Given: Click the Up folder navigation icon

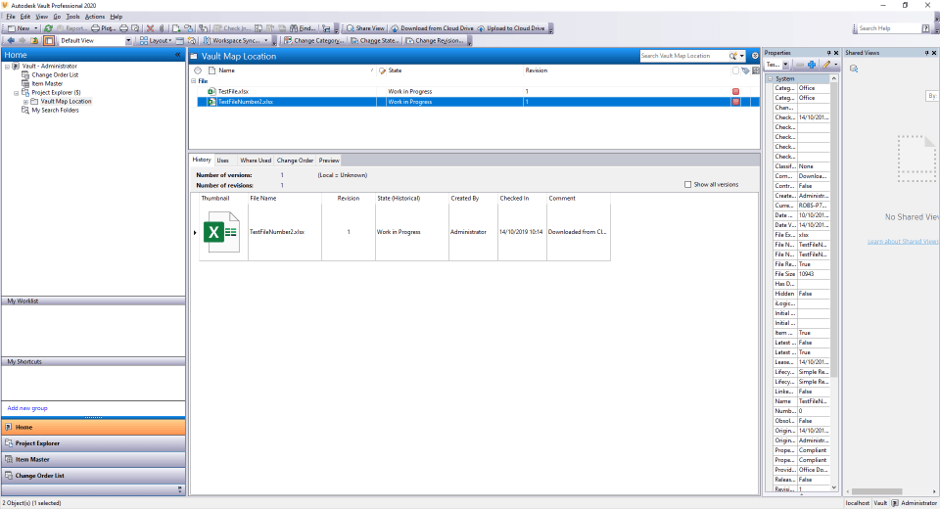Looking at the screenshot, I should point(35,41).
